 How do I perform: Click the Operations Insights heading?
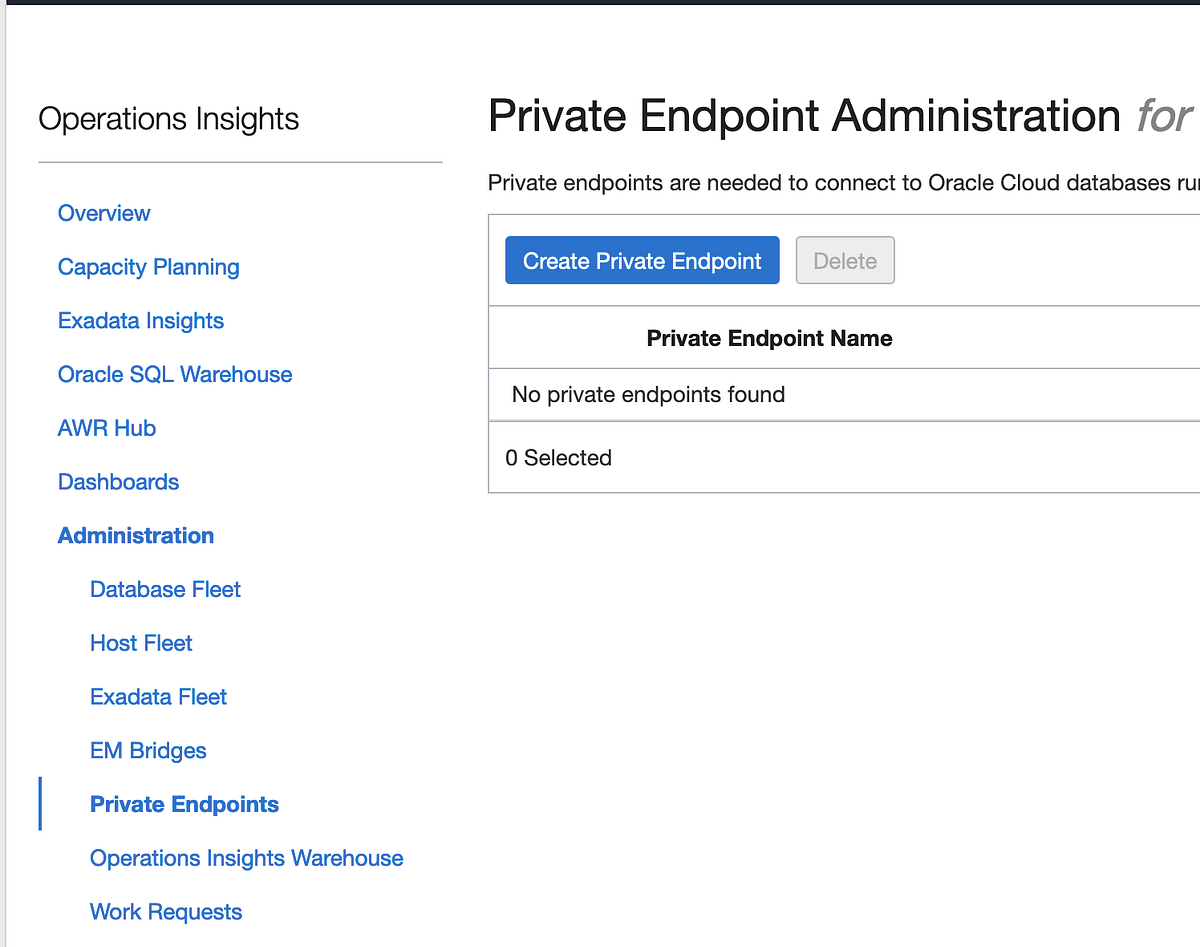click(168, 118)
